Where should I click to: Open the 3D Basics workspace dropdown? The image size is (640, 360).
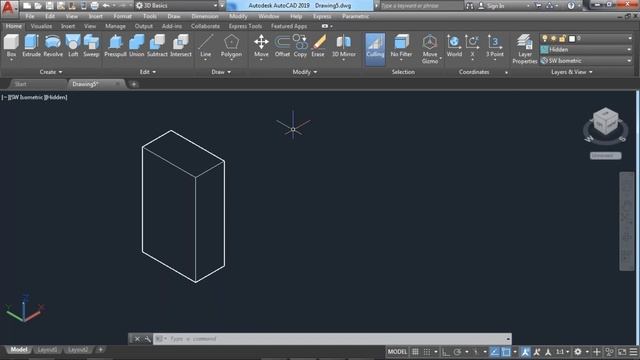[176, 6]
